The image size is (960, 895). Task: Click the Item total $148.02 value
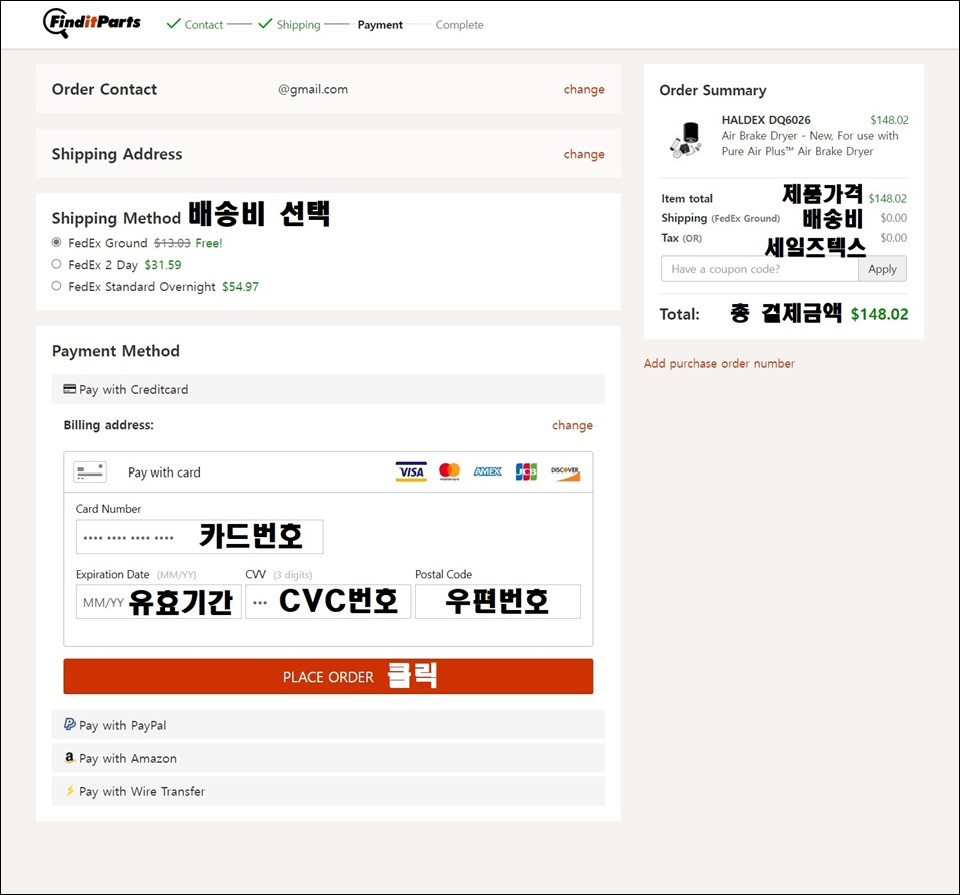coord(888,198)
